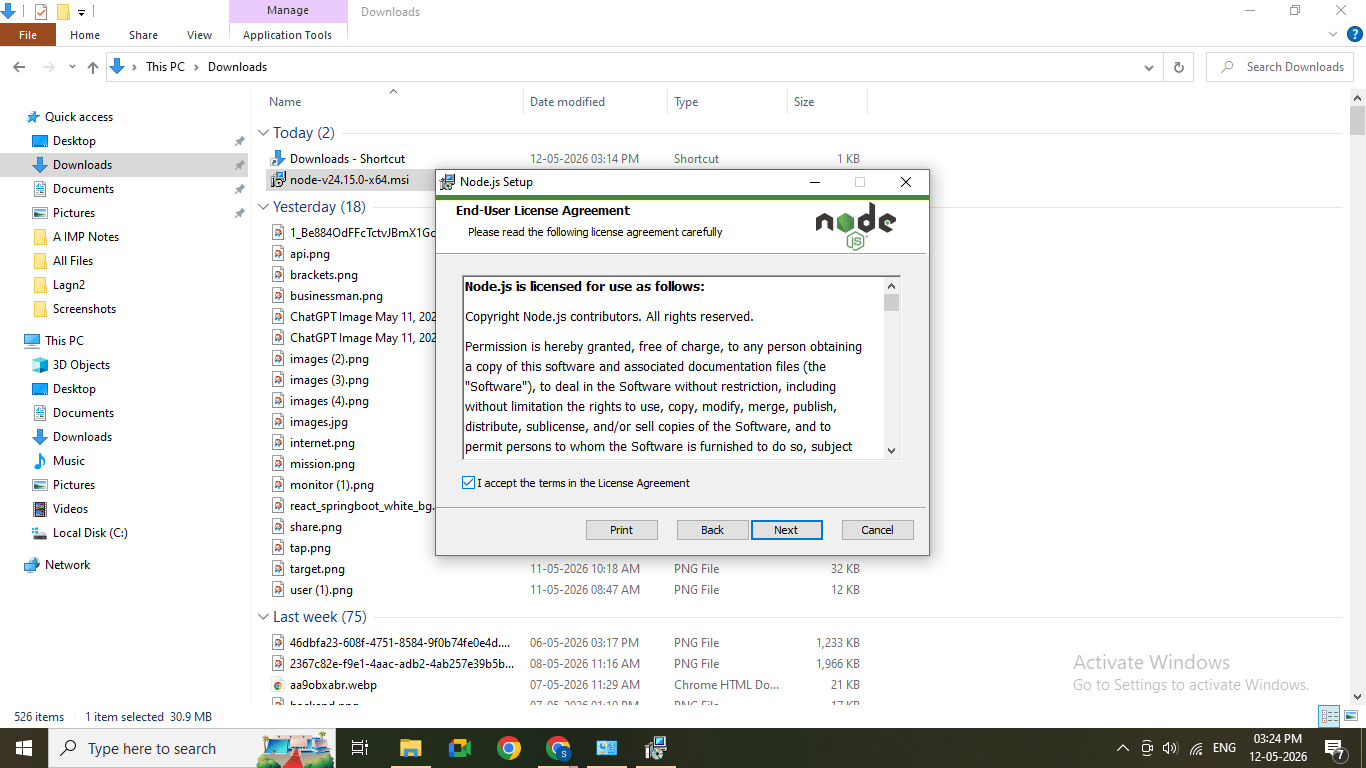Screen dimensions: 1366x768
Task: Open File Explorer taskbar icon
Action: (x=411, y=748)
